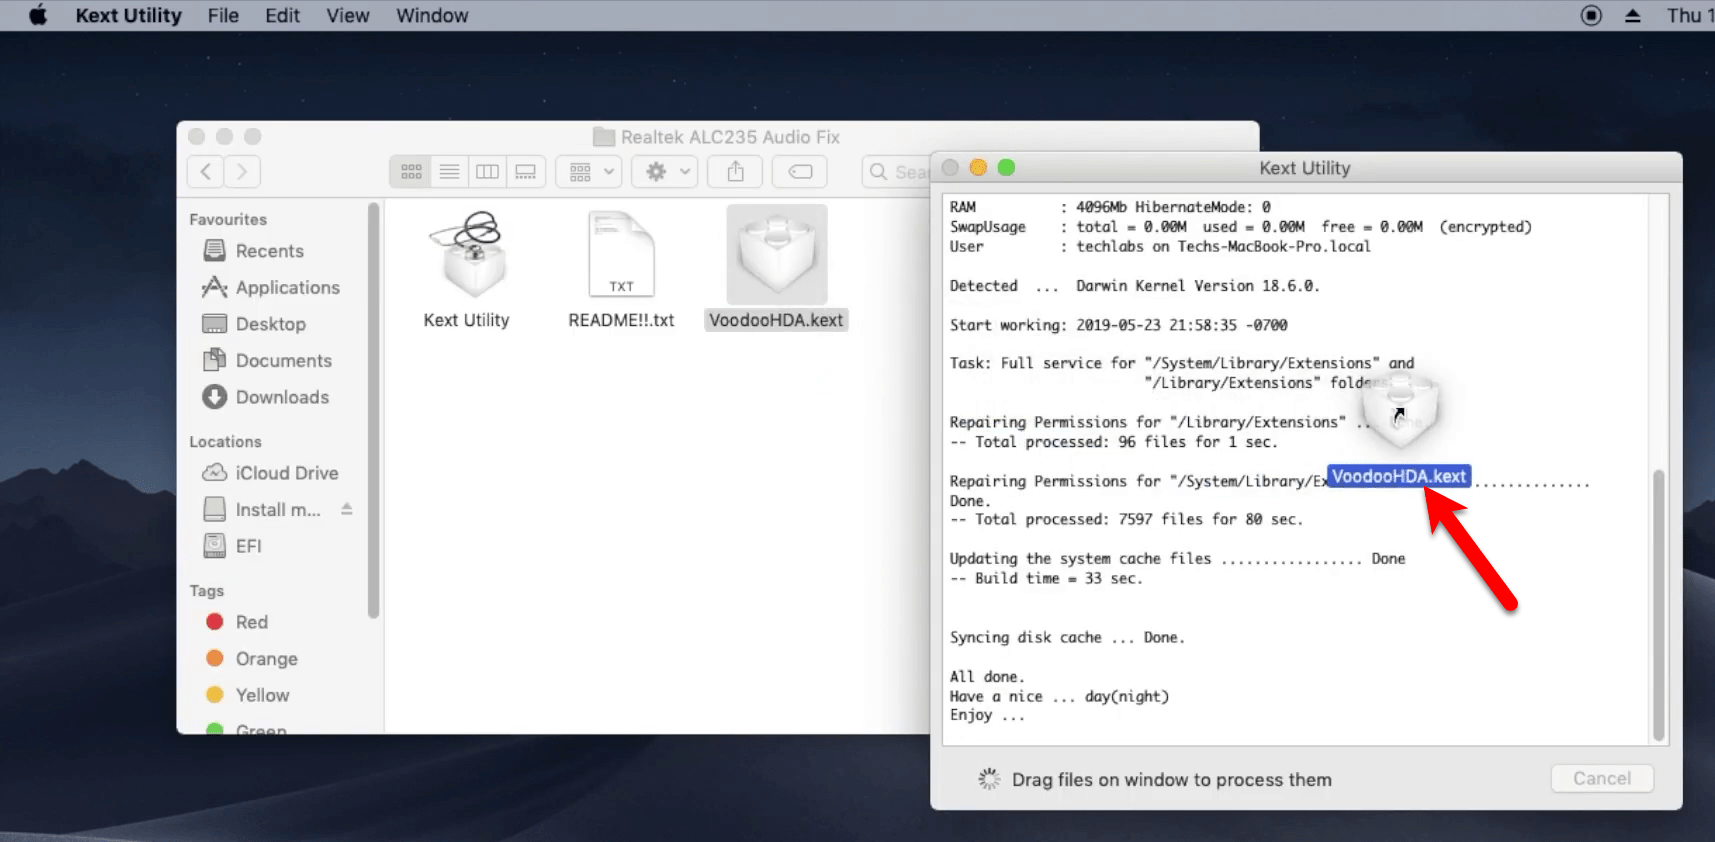
Task: Open the Edit menu
Action: click(282, 15)
